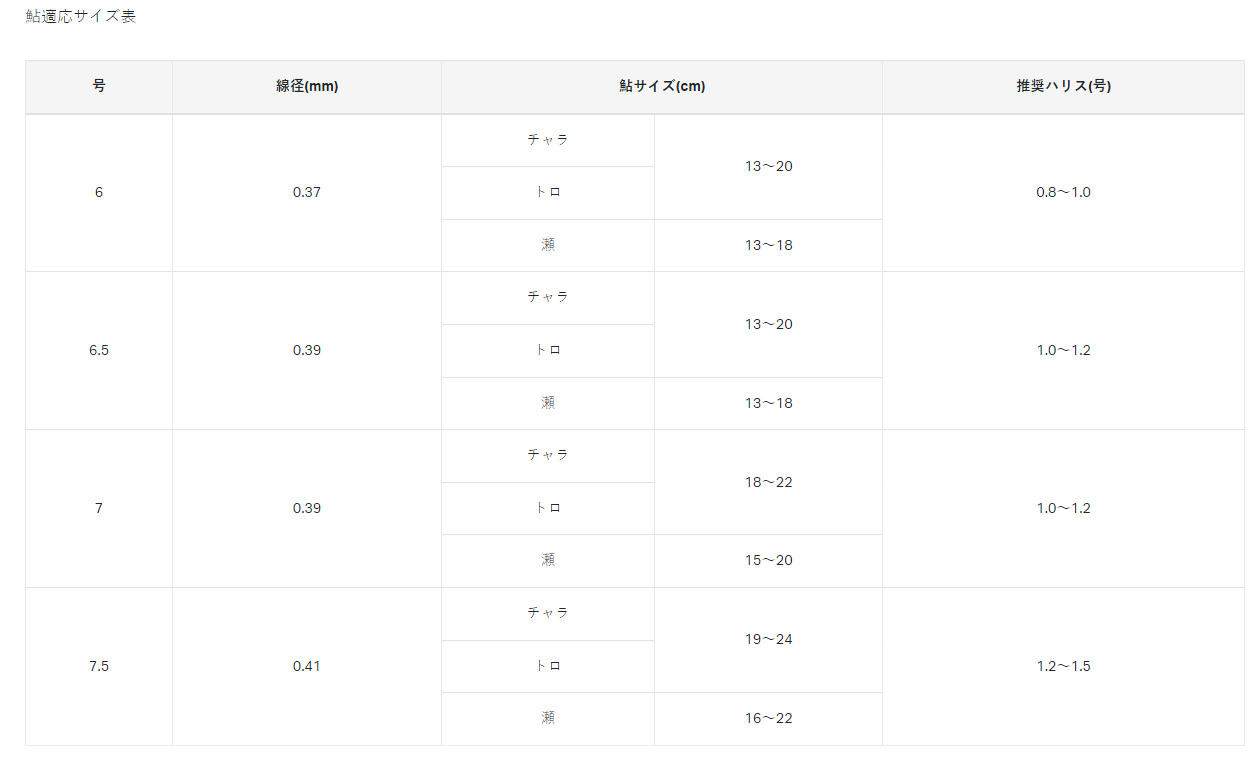Click the 鮎サイズ(cm) column header
The image size is (1255, 759).
(662, 86)
